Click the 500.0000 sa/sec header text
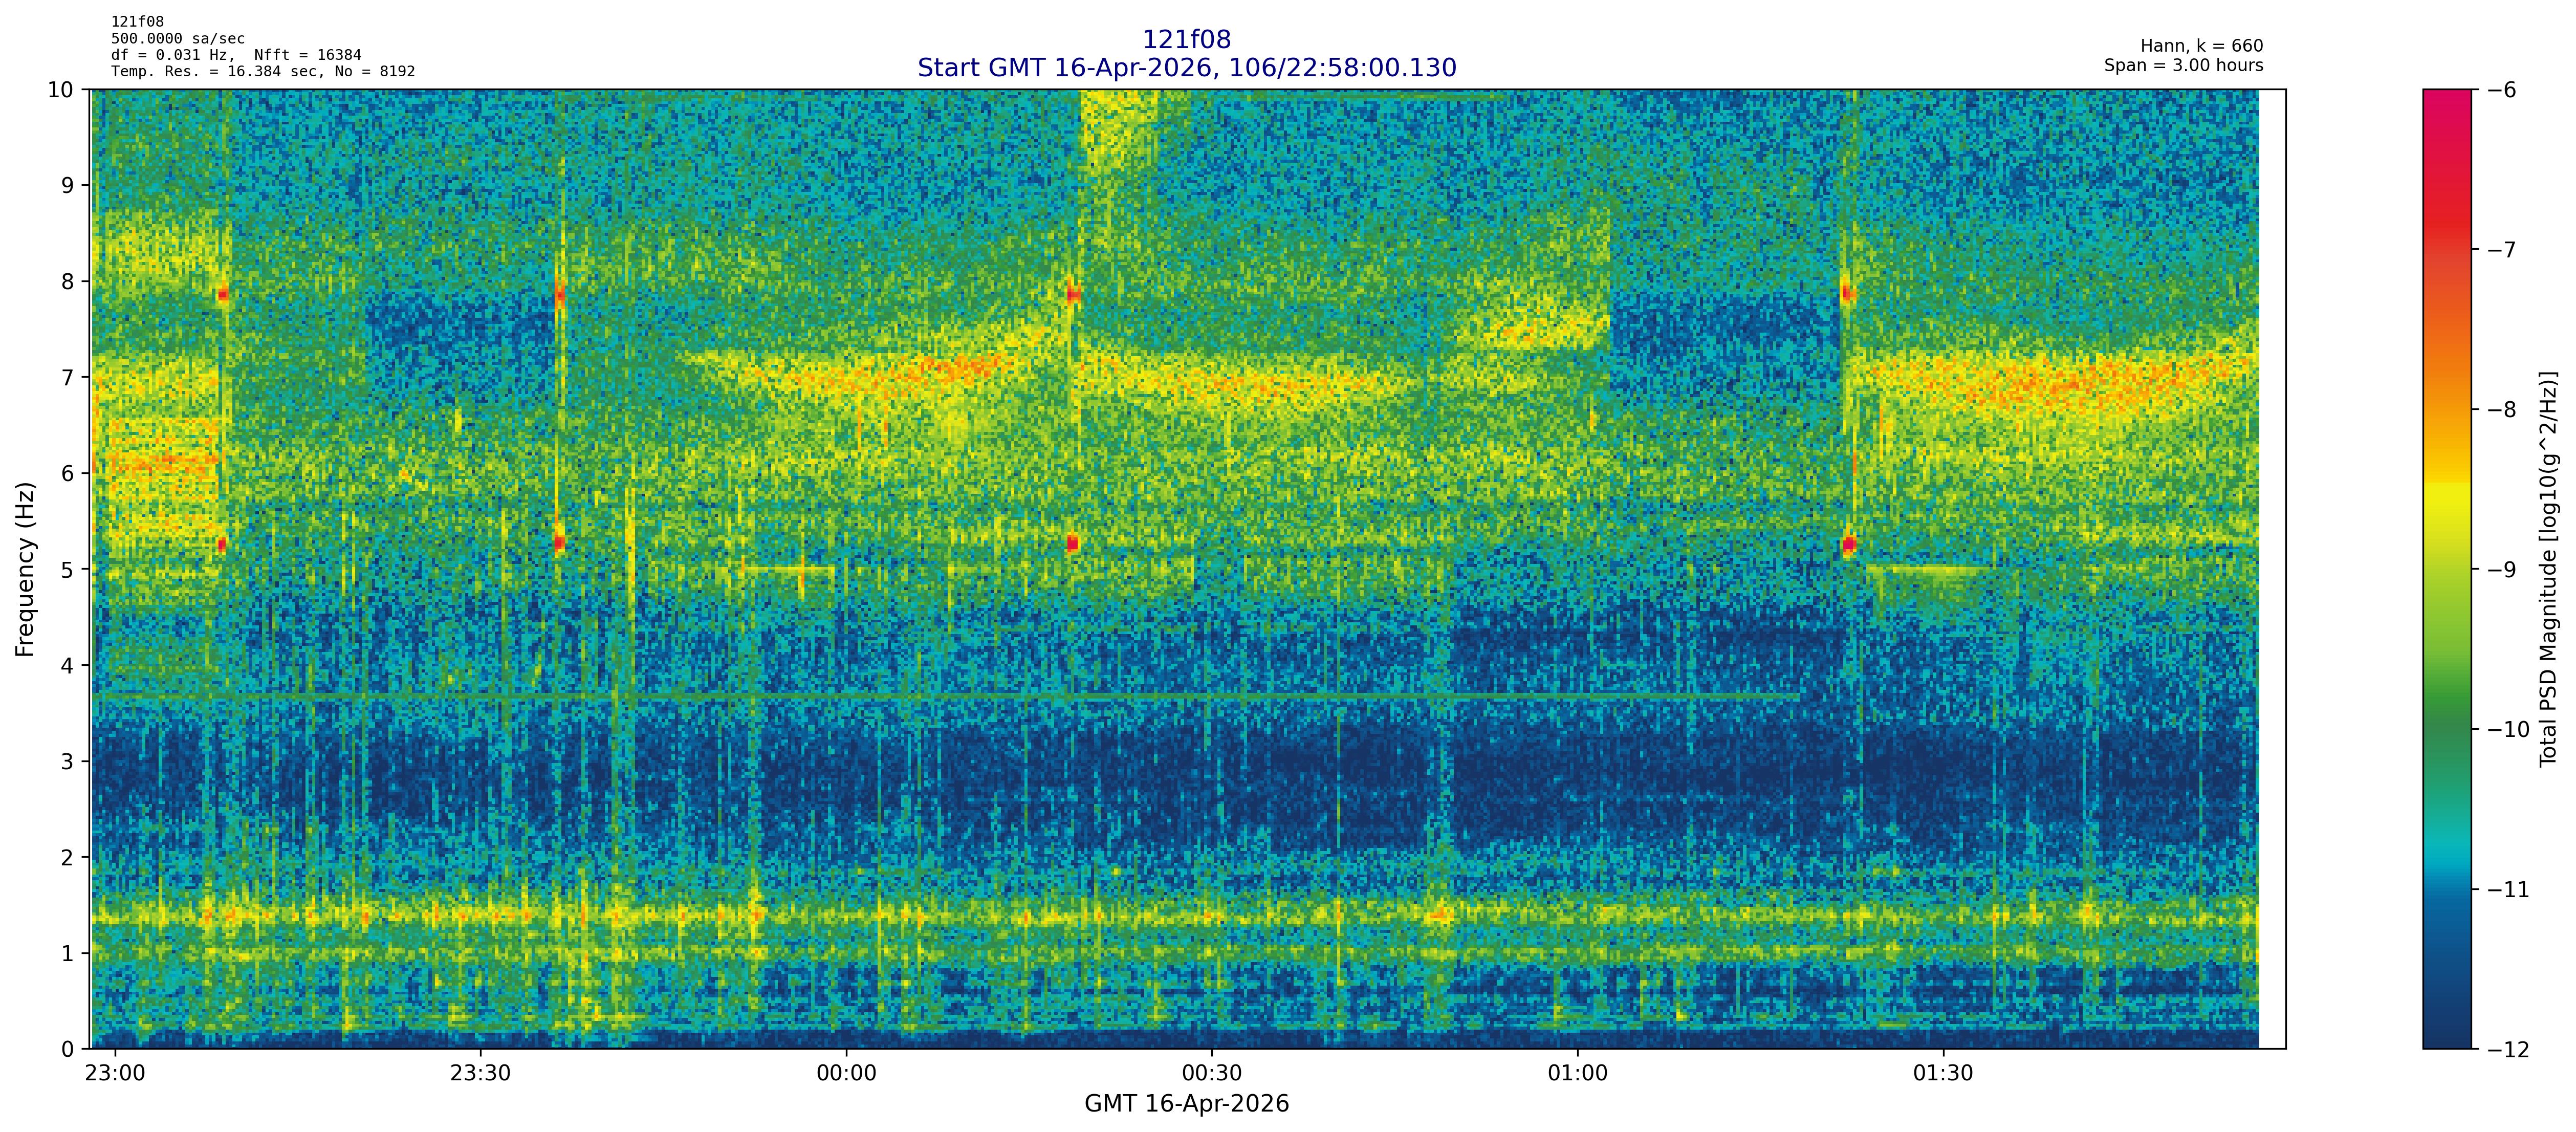 (x=177, y=39)
